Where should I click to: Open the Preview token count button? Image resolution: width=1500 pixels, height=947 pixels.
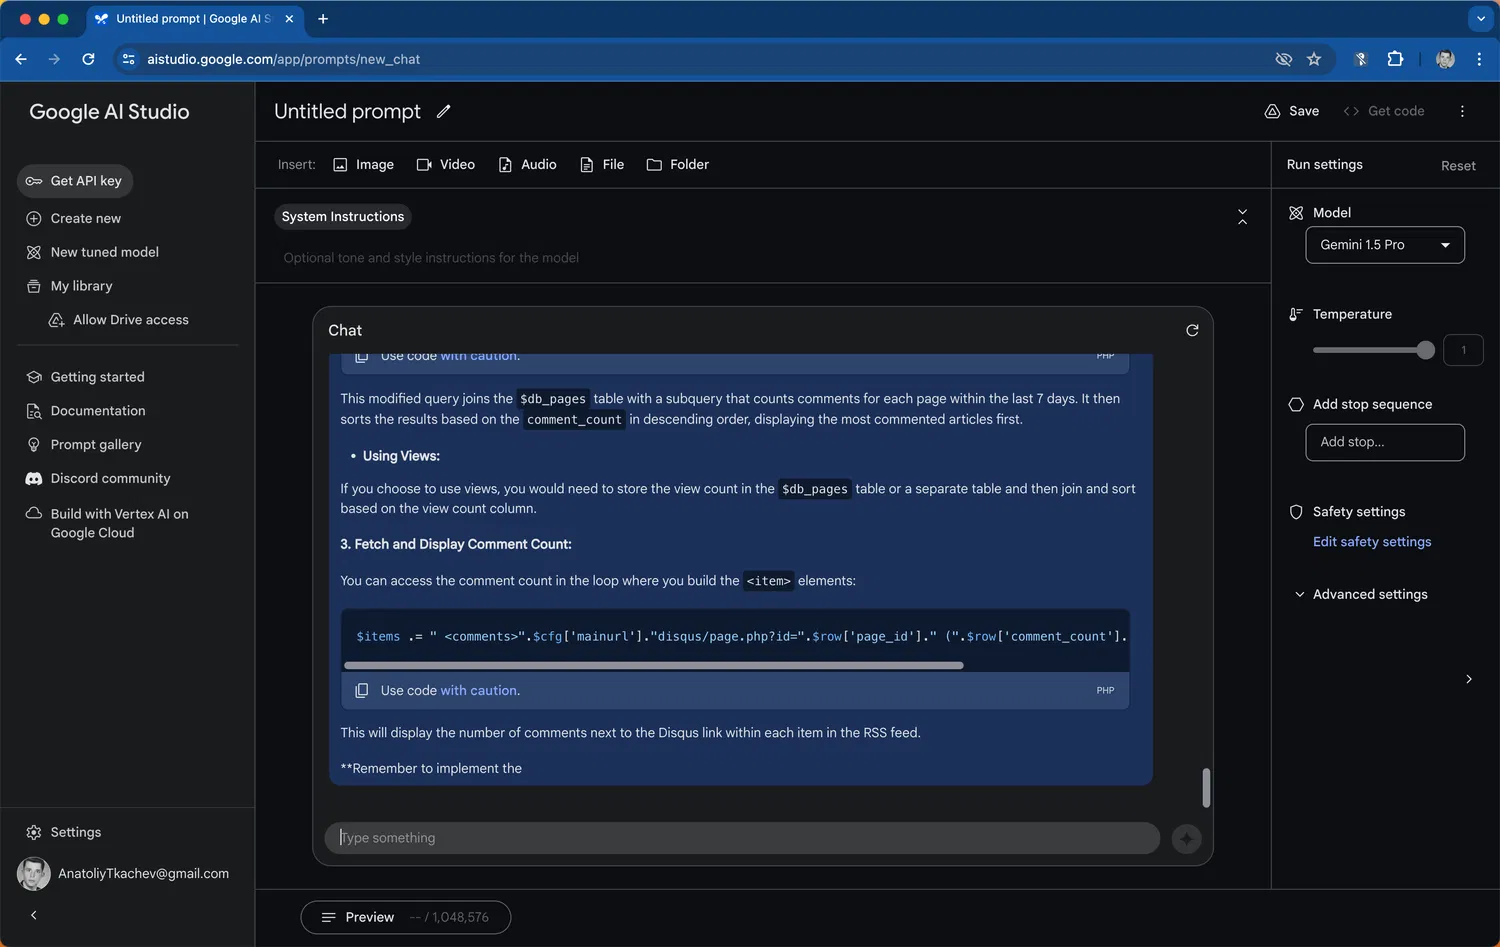coord(405,918)
